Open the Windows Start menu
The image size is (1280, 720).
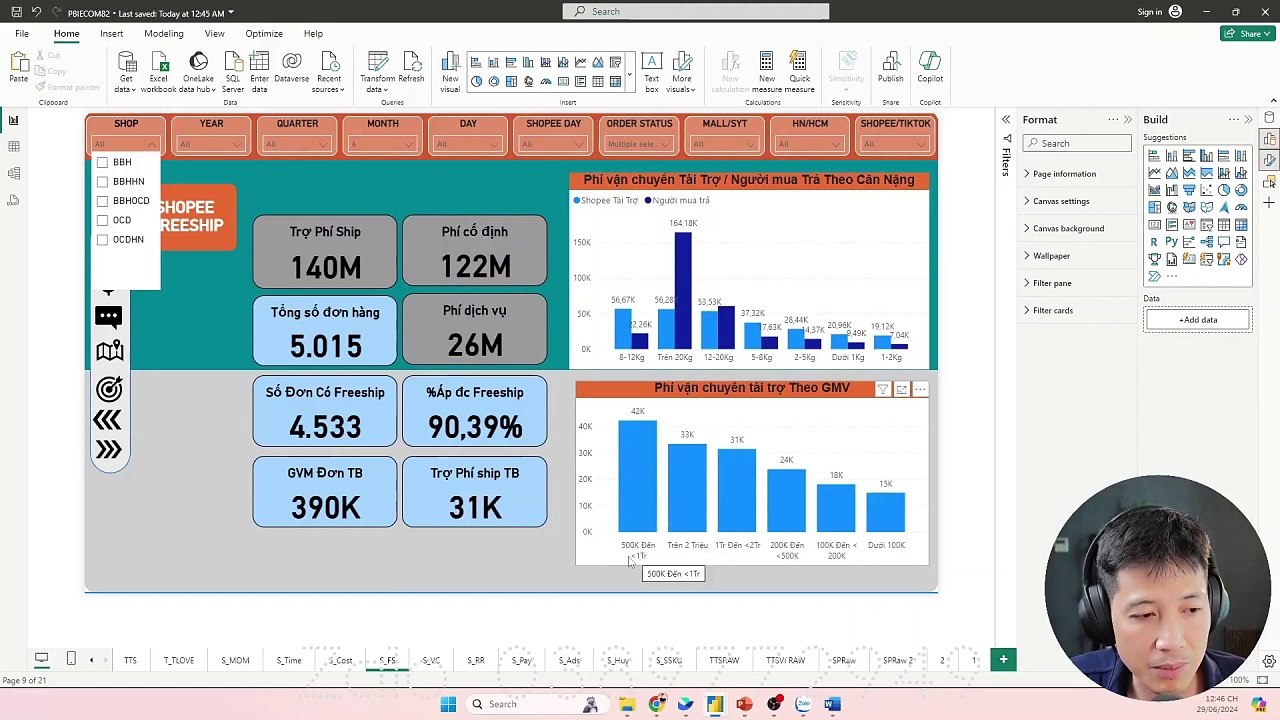448,704
